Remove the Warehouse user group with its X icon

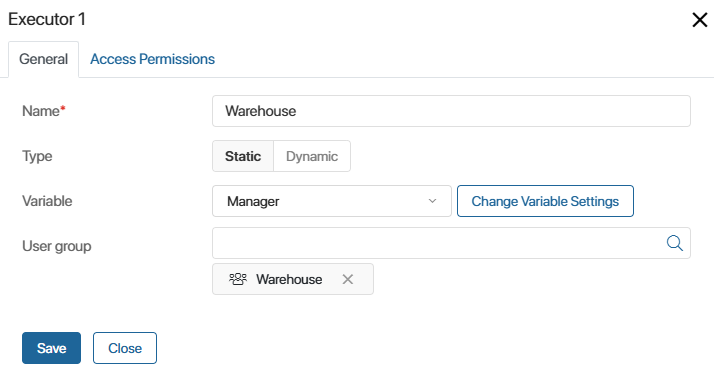tap(347, 279)
